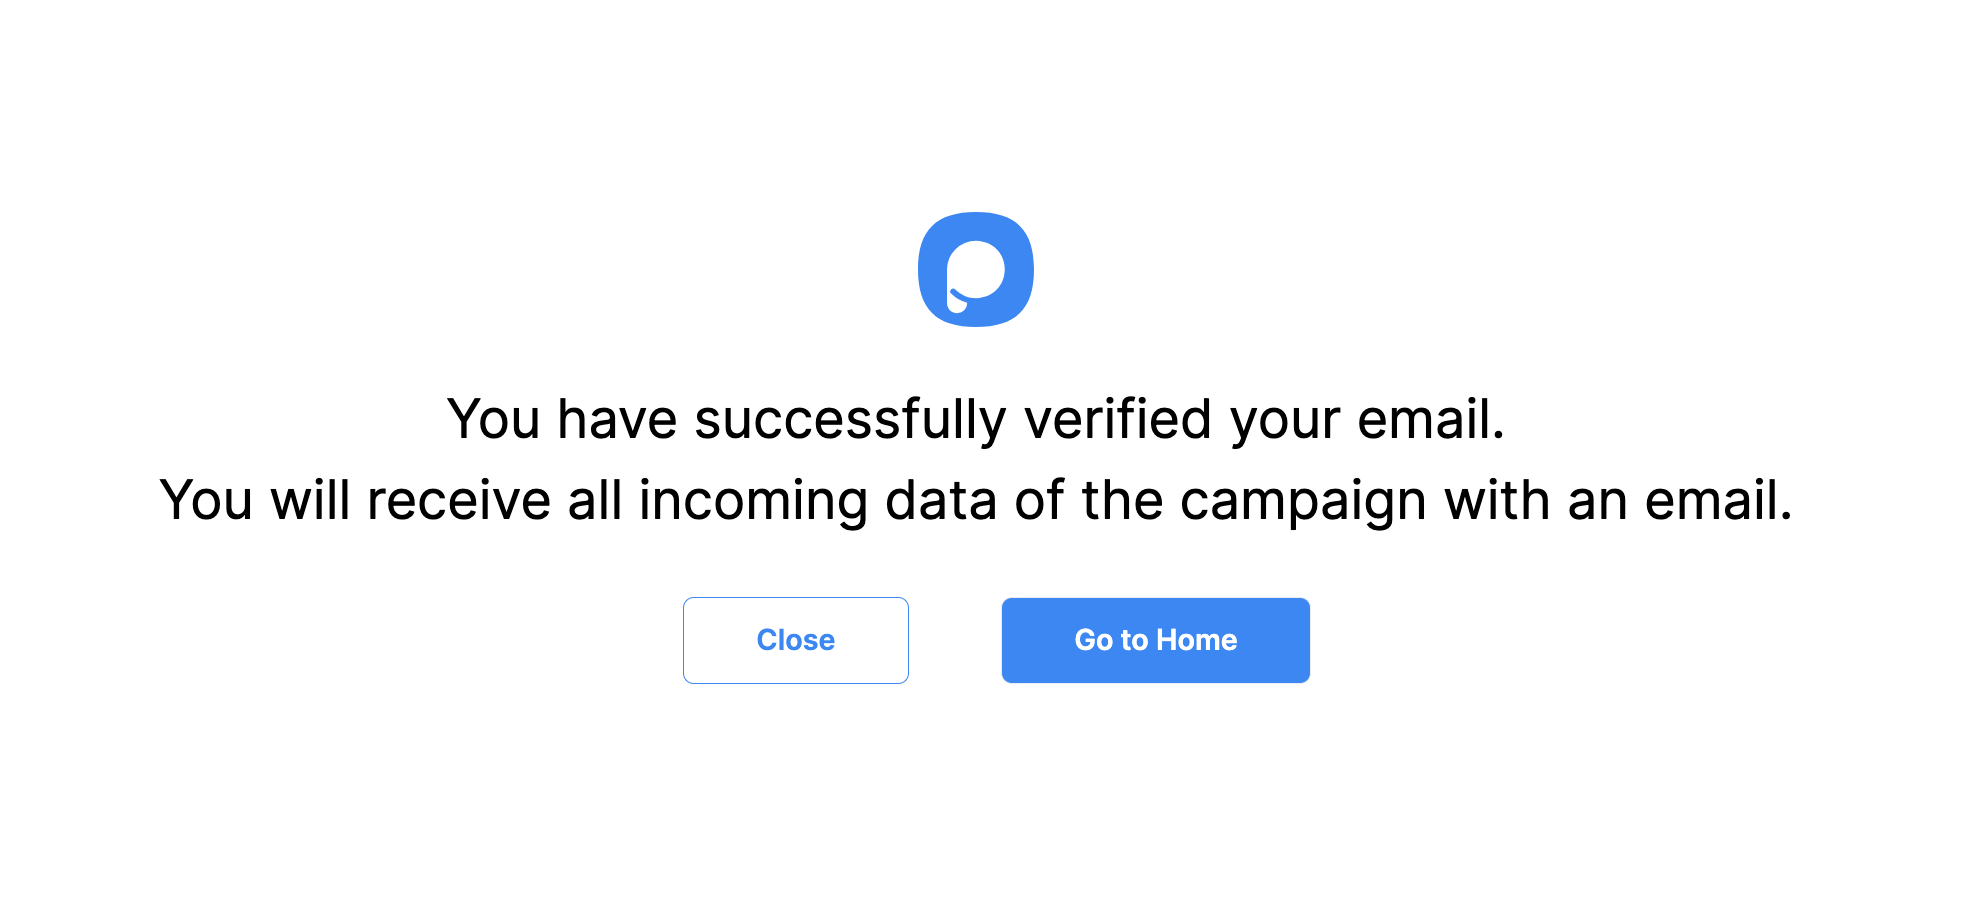Click the filled Go to Home button
This screenshot has width=1972, height=920.
1154,639
